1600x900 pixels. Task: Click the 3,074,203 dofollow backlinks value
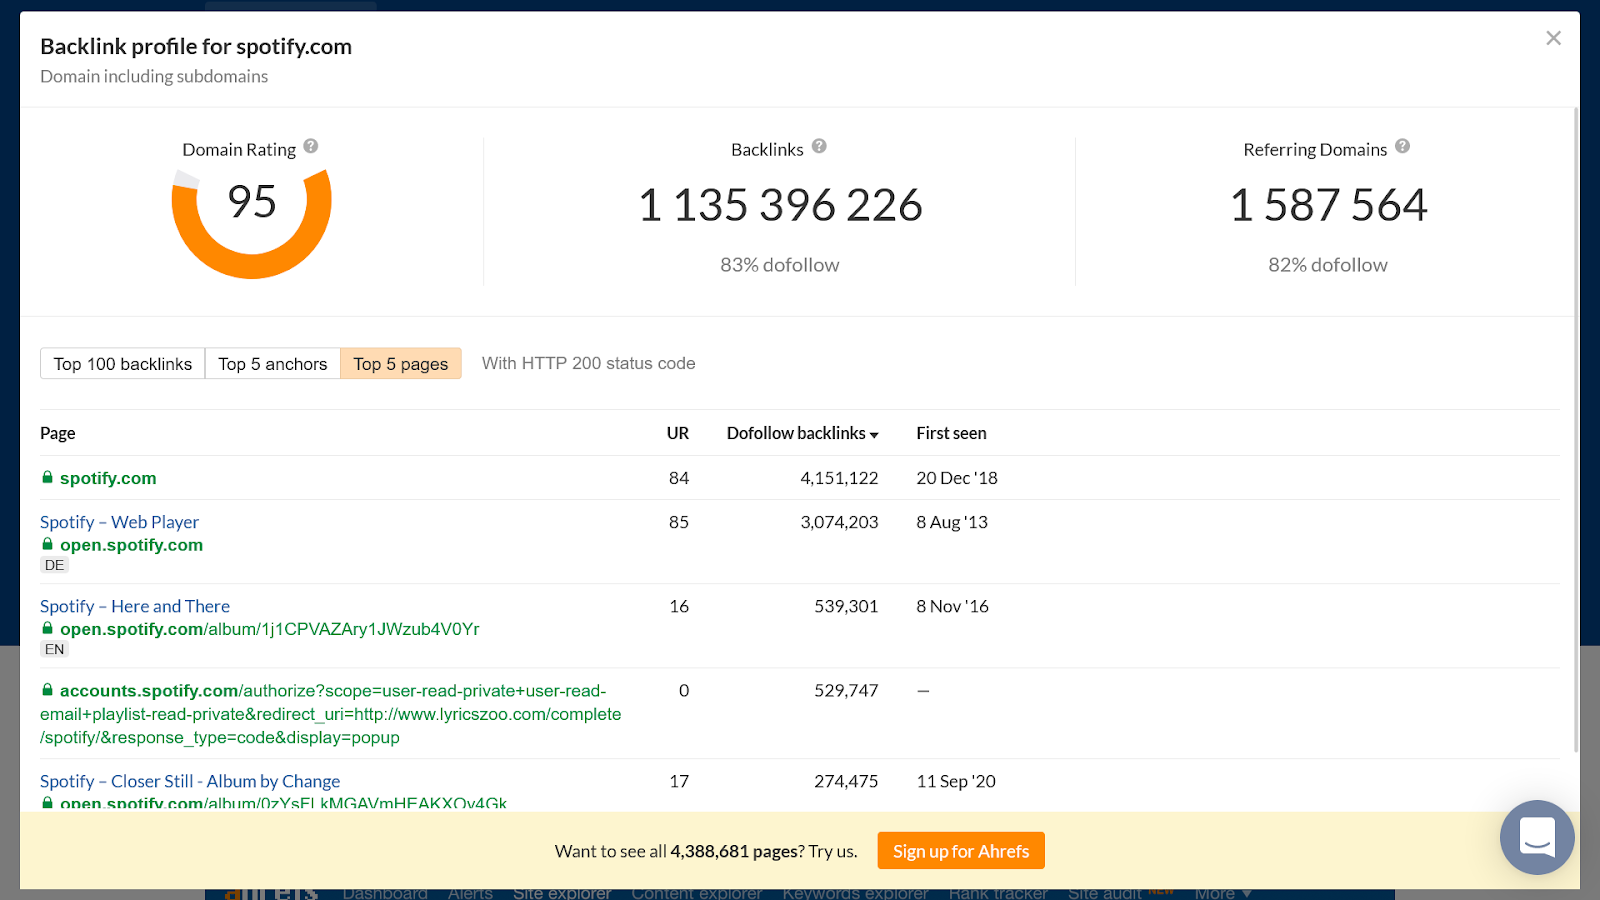pos(839,522)
